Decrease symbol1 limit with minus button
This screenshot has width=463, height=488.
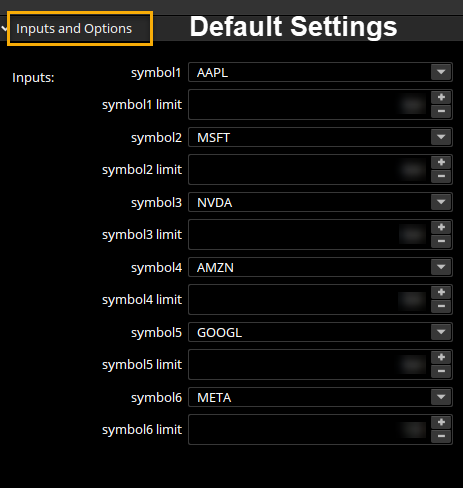[x=441, y=111]
